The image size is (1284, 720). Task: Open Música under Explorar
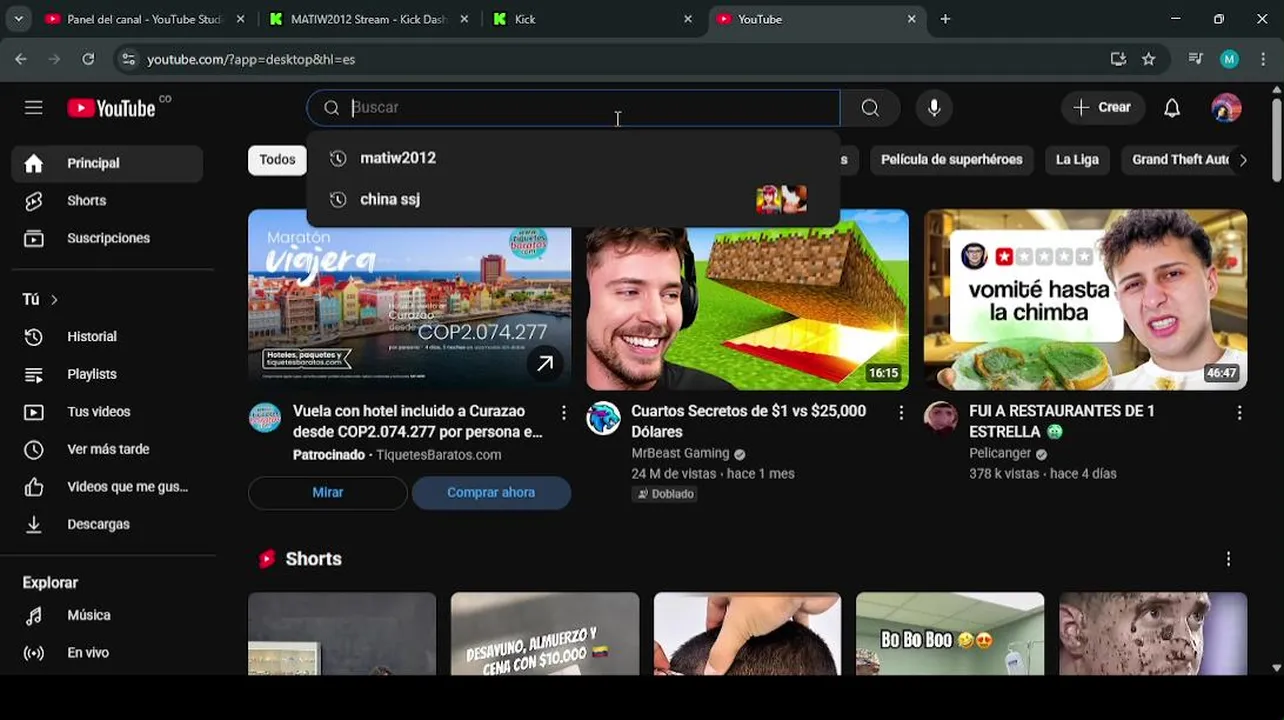[x=107, y=615]
